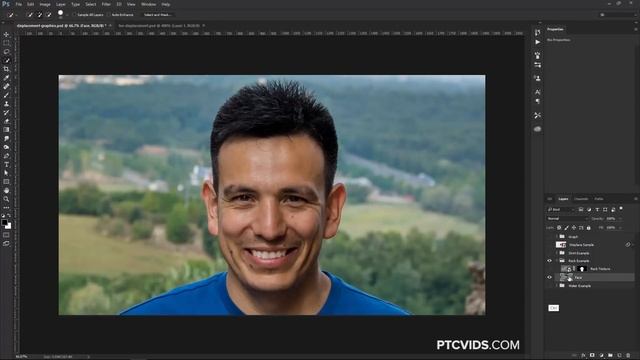Open the File menu

[19, 4]
